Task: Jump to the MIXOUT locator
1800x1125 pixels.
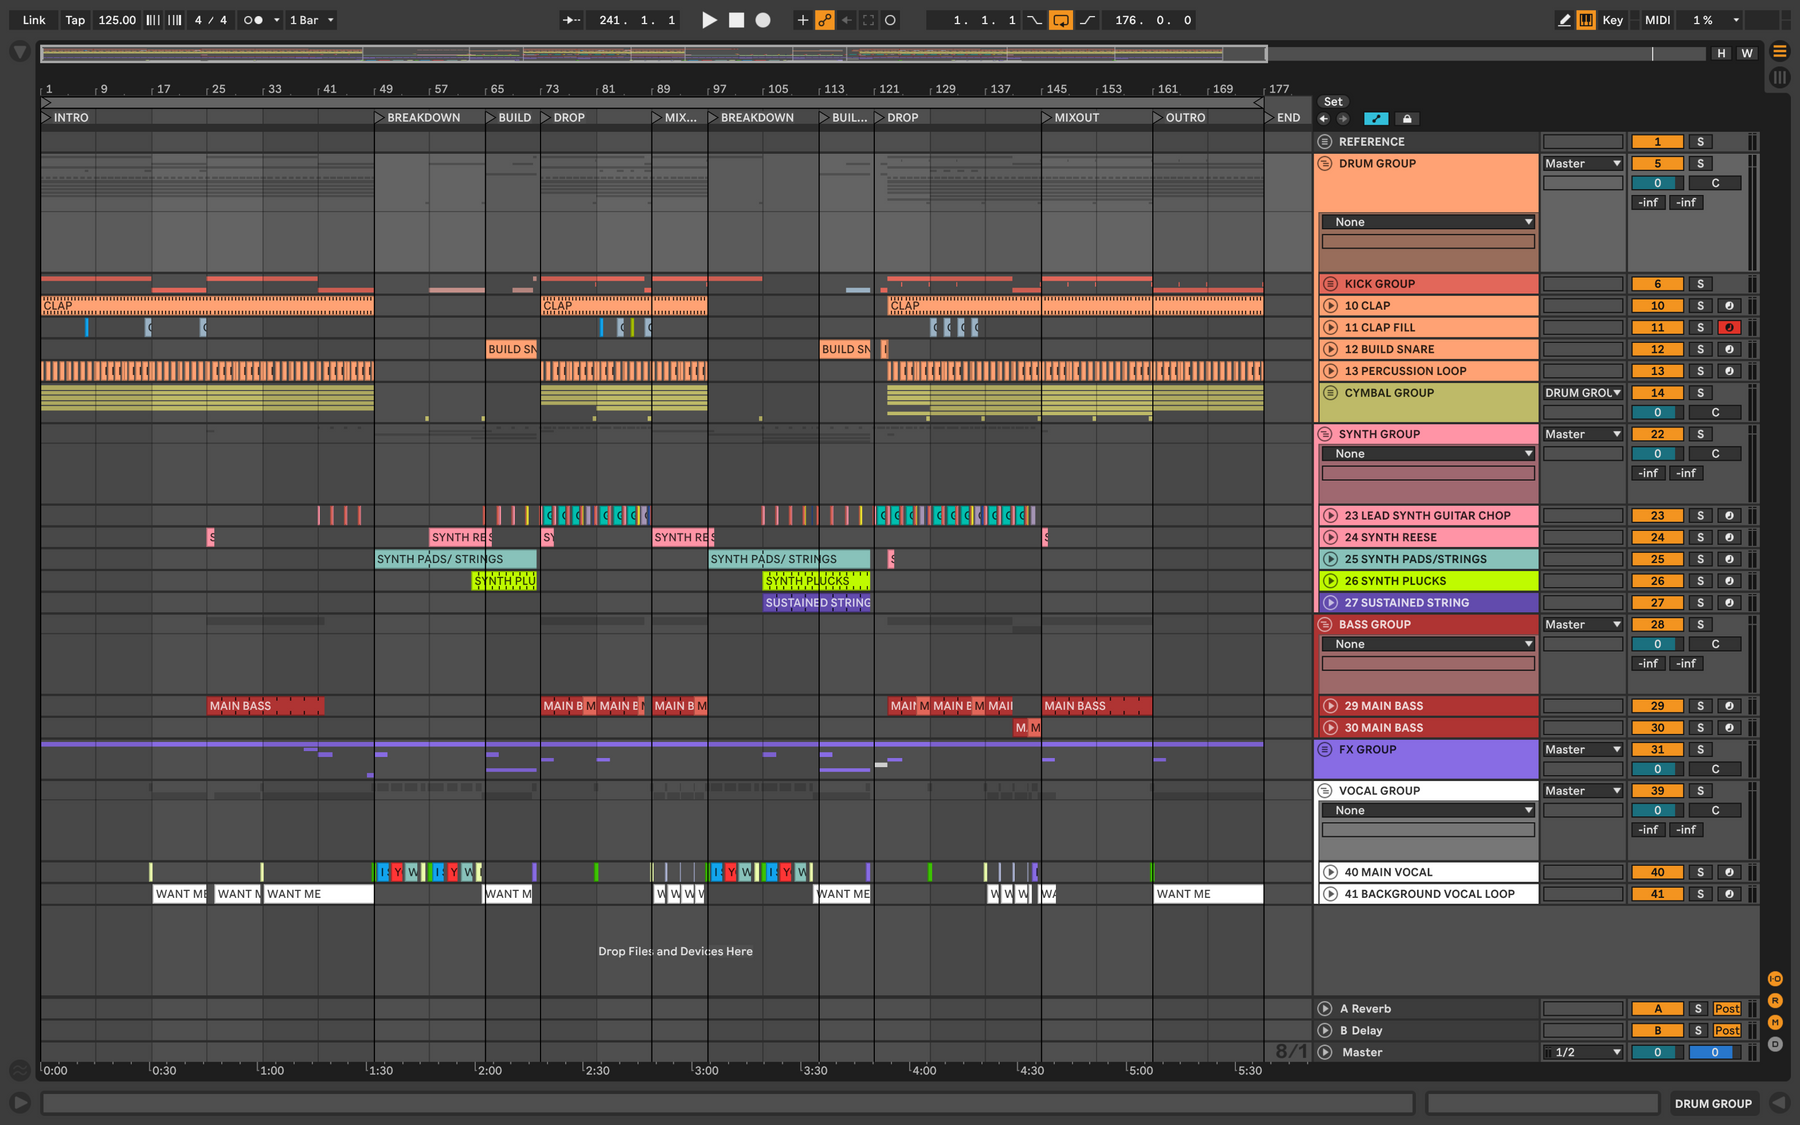Action: tap(1070, 118)
